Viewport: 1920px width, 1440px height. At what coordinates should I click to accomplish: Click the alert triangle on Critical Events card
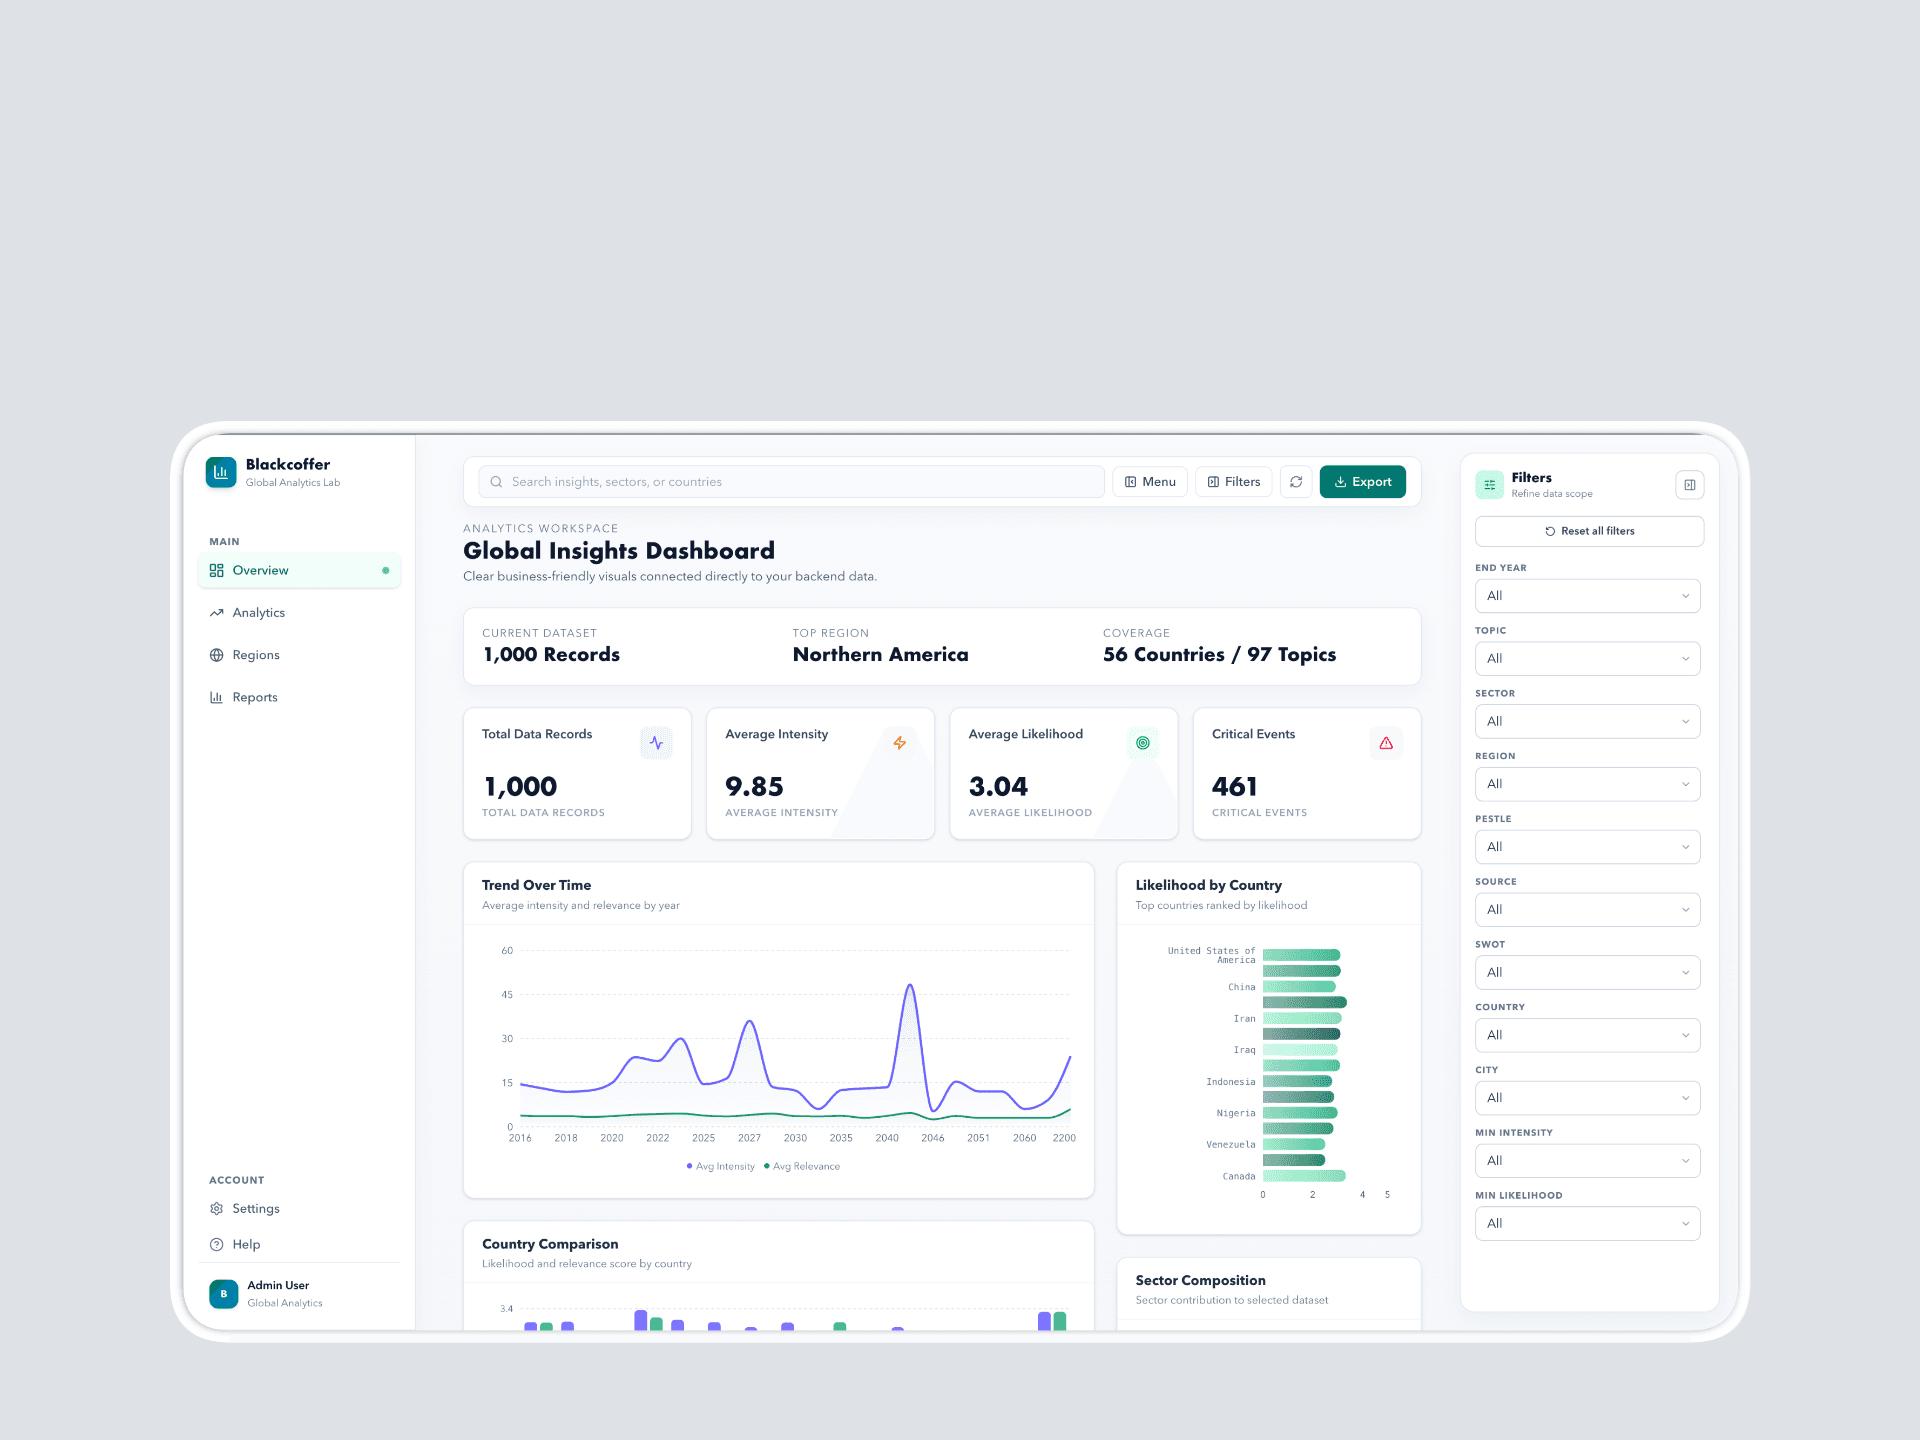(1386, 743)
